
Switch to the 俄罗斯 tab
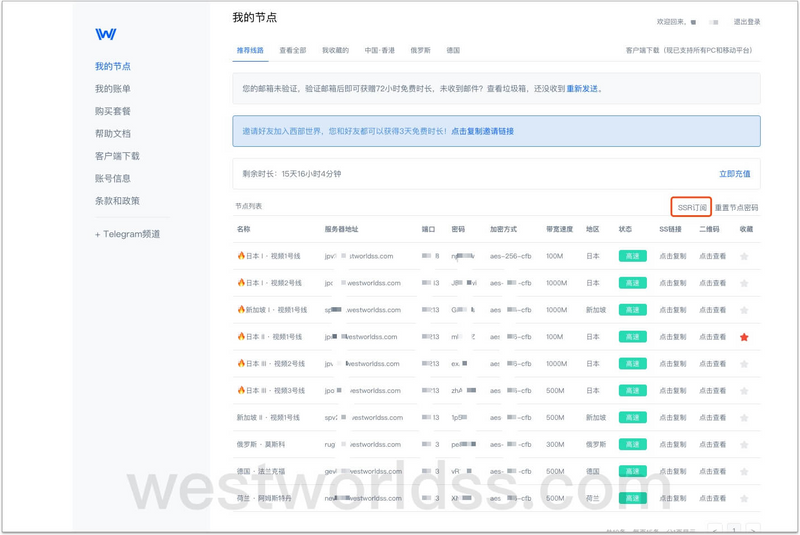pos(420,50)
